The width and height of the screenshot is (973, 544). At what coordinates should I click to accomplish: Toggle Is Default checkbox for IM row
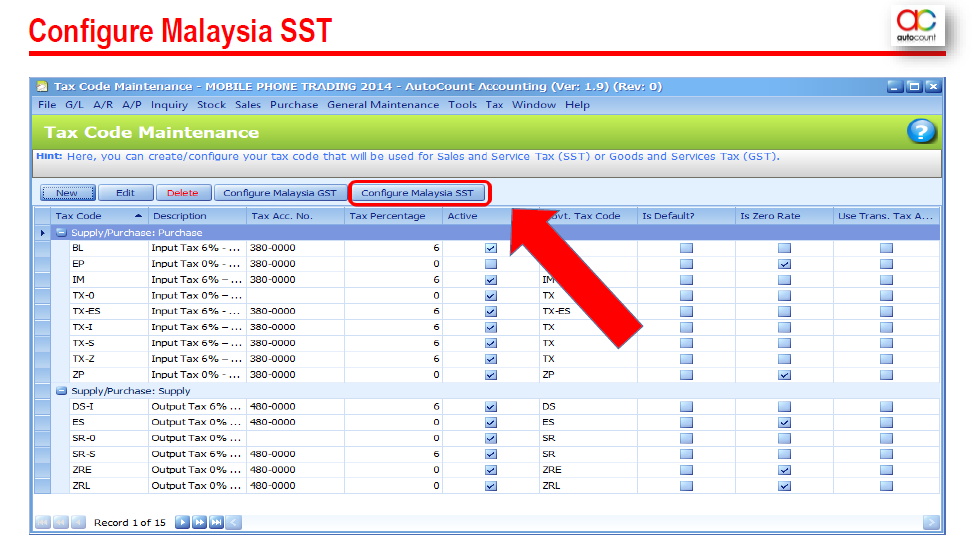tap(686, 280)
